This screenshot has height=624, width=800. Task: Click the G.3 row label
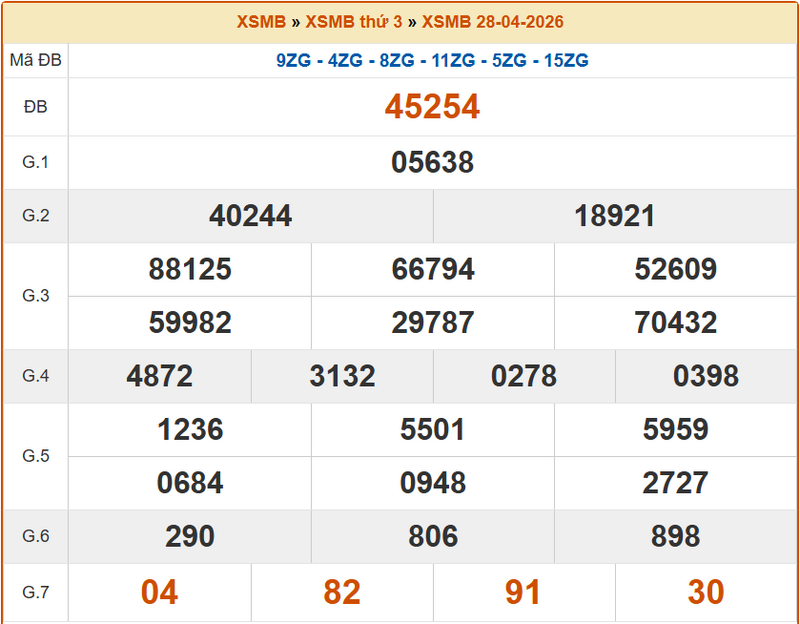tap(36, 296)
